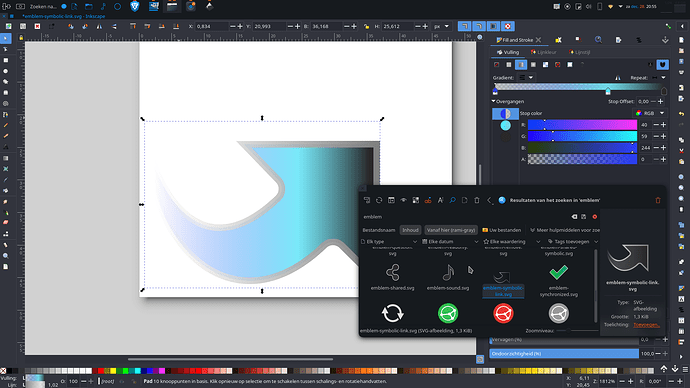Select the Ellipse tool in toolbox
690x388 pixels.
point(6,71)
